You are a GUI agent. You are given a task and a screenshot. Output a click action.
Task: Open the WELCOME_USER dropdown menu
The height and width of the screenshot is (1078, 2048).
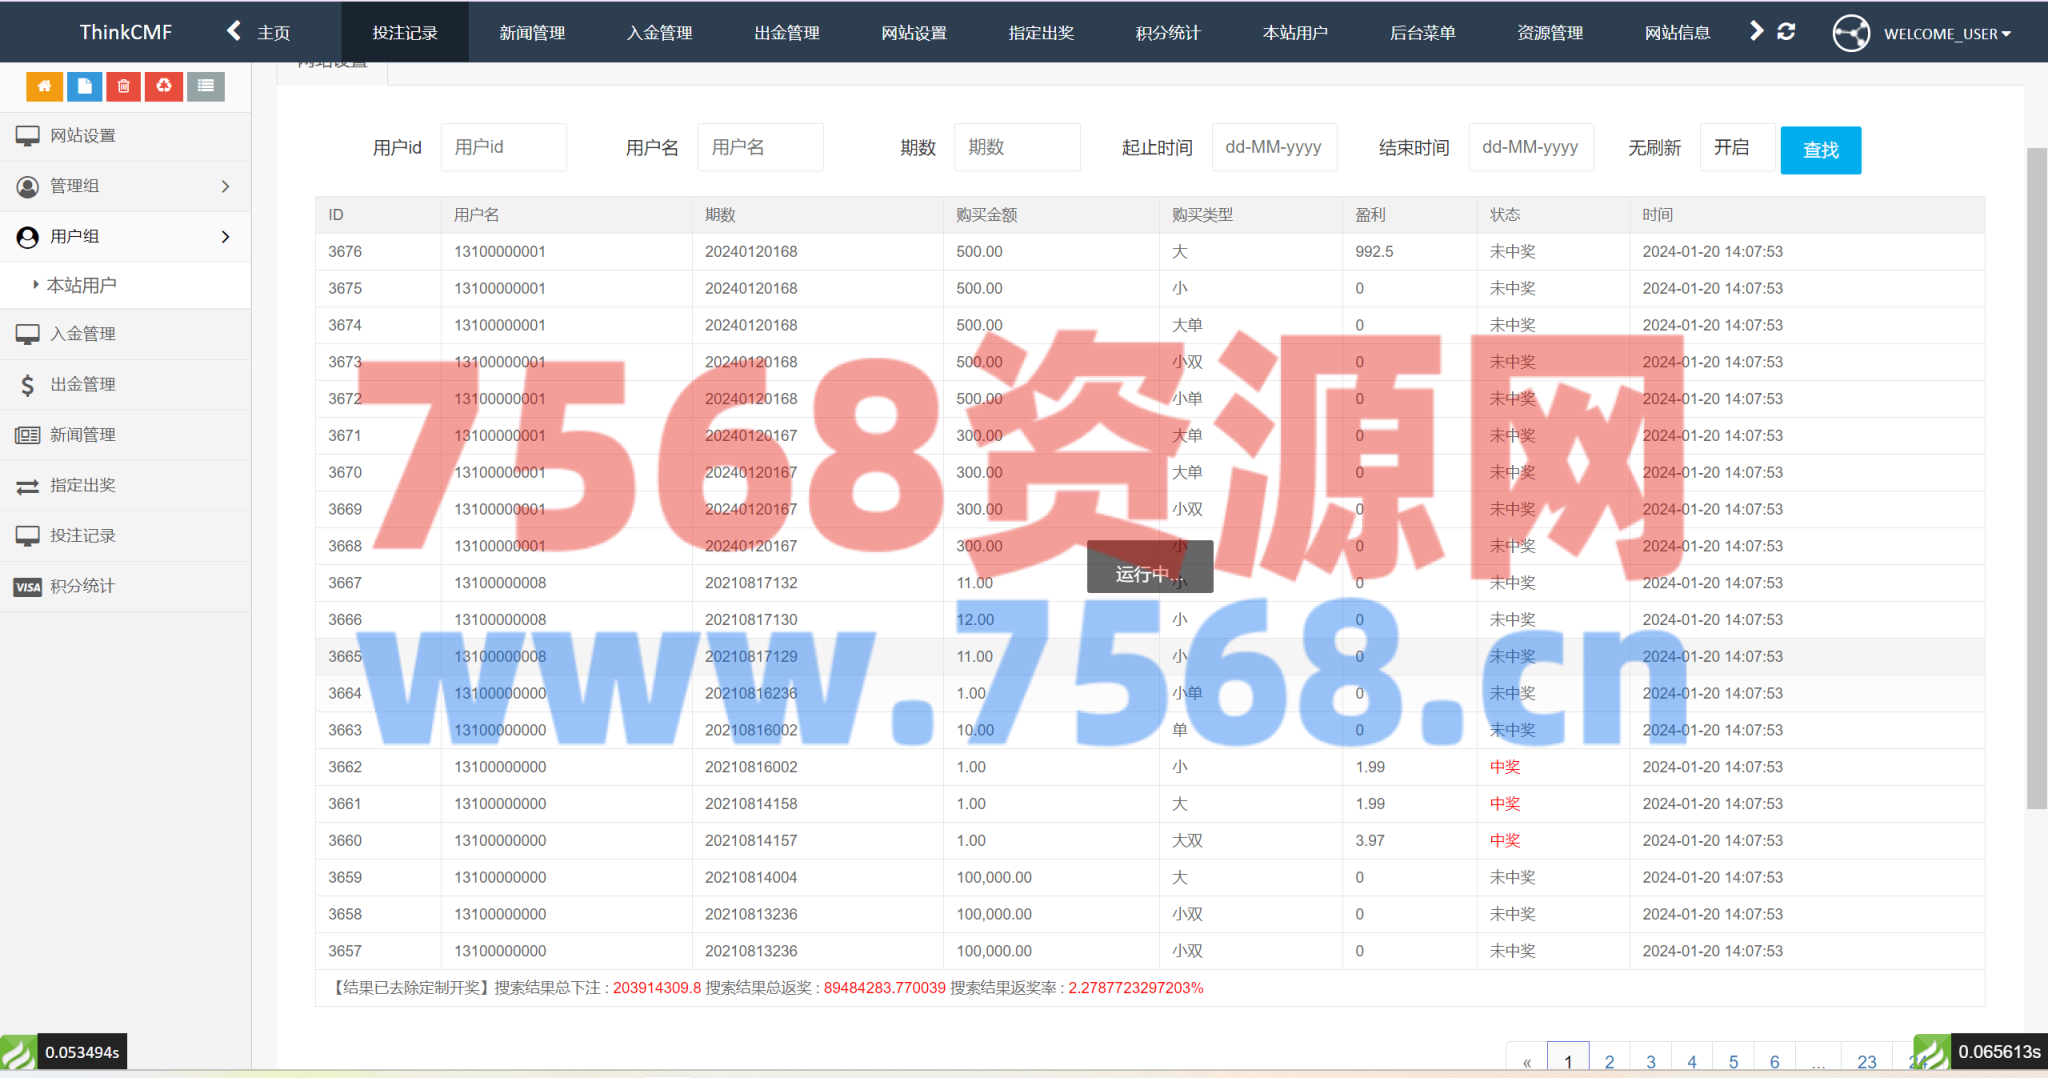coord(1945,34)
